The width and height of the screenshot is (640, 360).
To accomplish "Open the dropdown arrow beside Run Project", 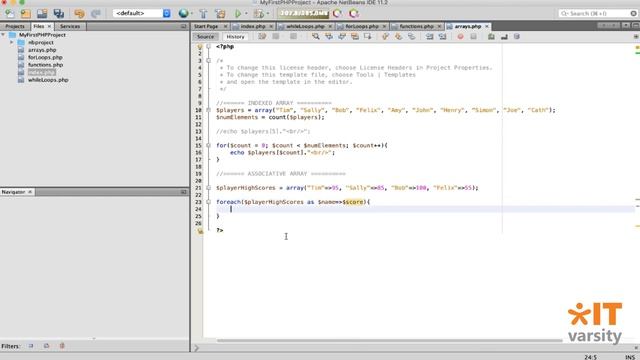I will coord(246,13).
